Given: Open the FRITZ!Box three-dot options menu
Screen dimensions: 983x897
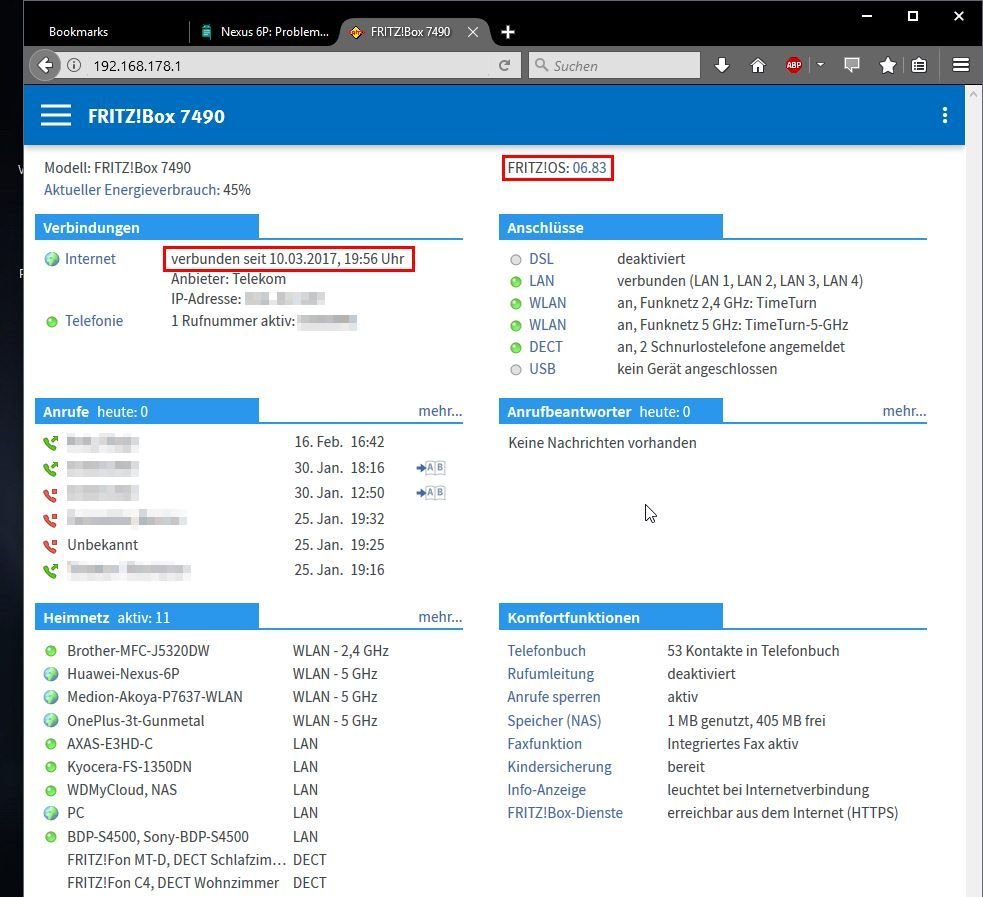Looking at the screenshot, I should [945, 115].
